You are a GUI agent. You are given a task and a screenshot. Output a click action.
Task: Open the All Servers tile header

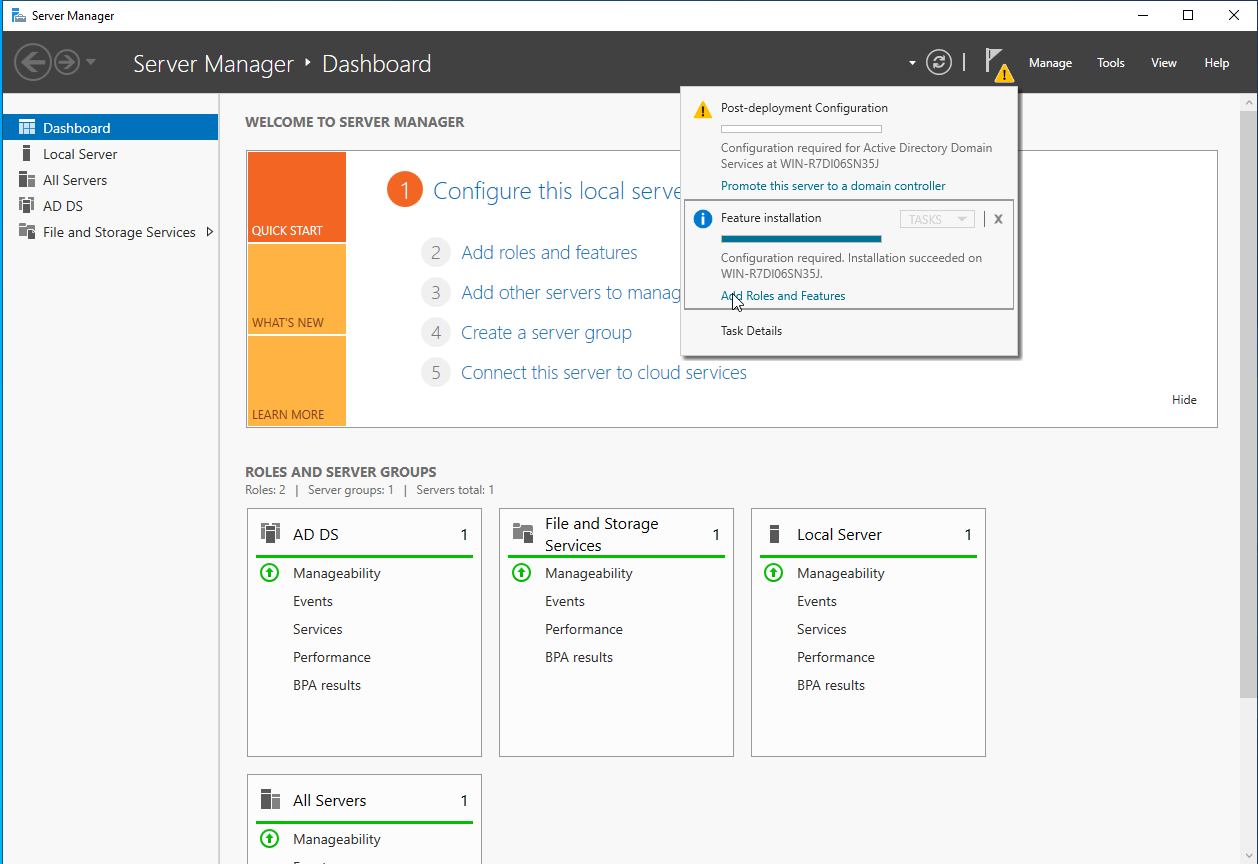coord(364,801)
